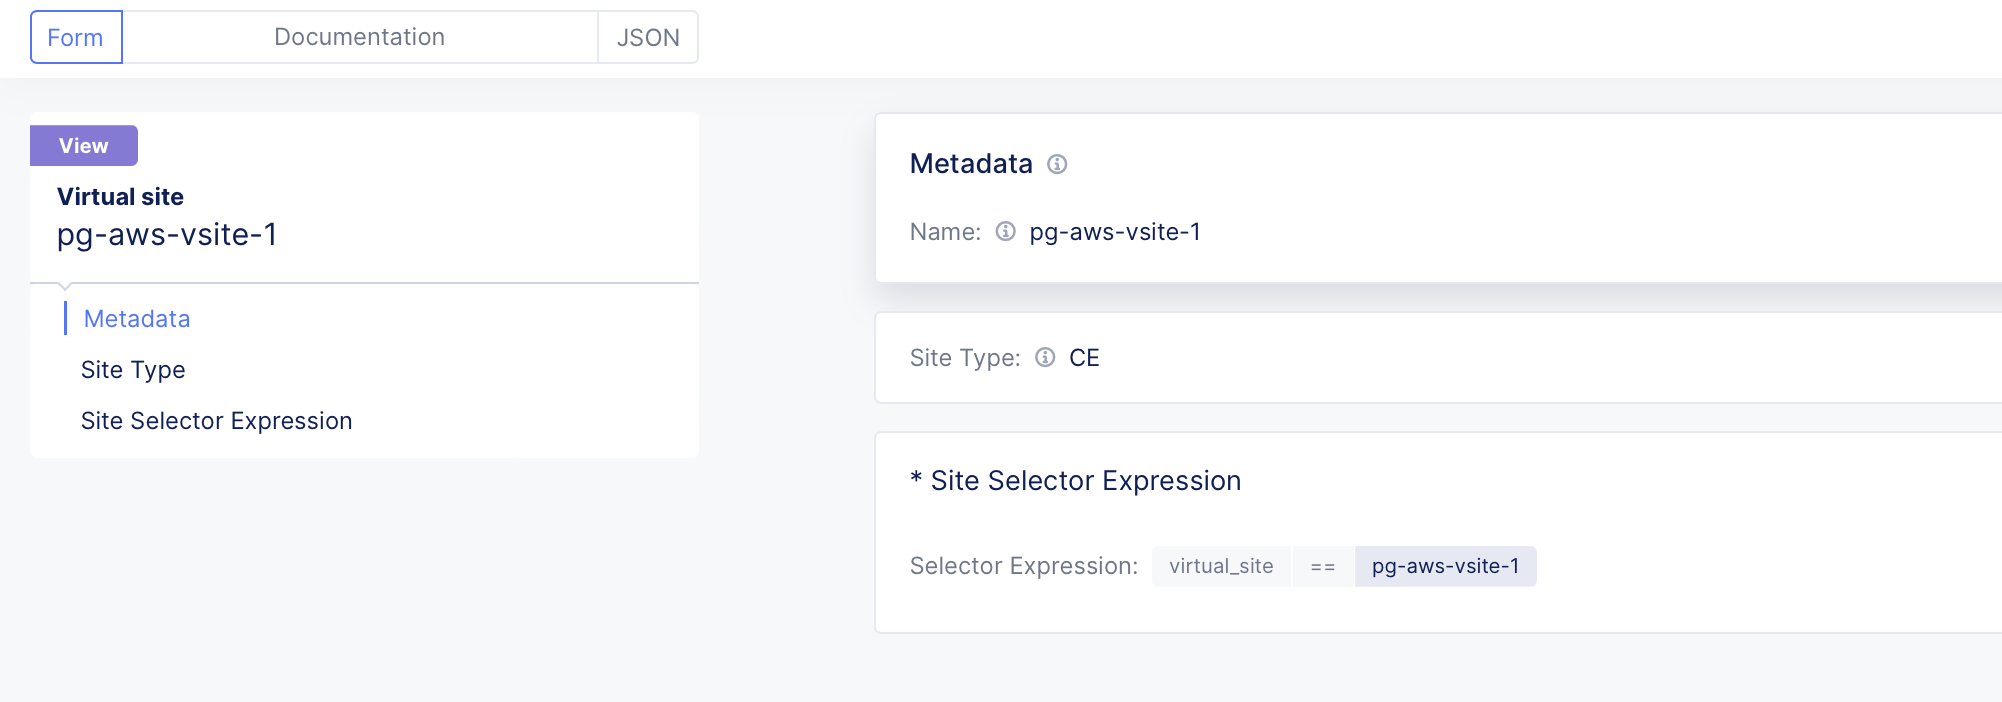The image size is (2002, 702).
Task: Click the virtual_site label chip
Action: 1221,566
